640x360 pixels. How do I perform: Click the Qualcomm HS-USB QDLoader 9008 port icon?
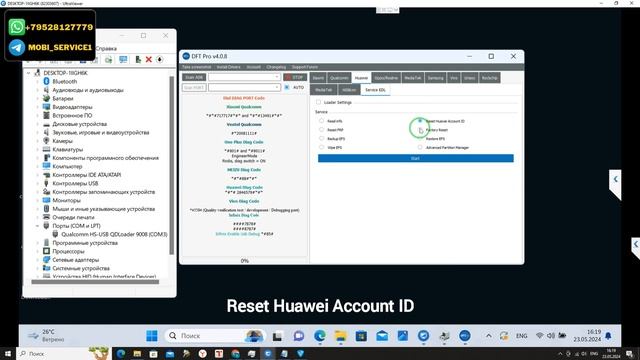(x=56, y=234)
